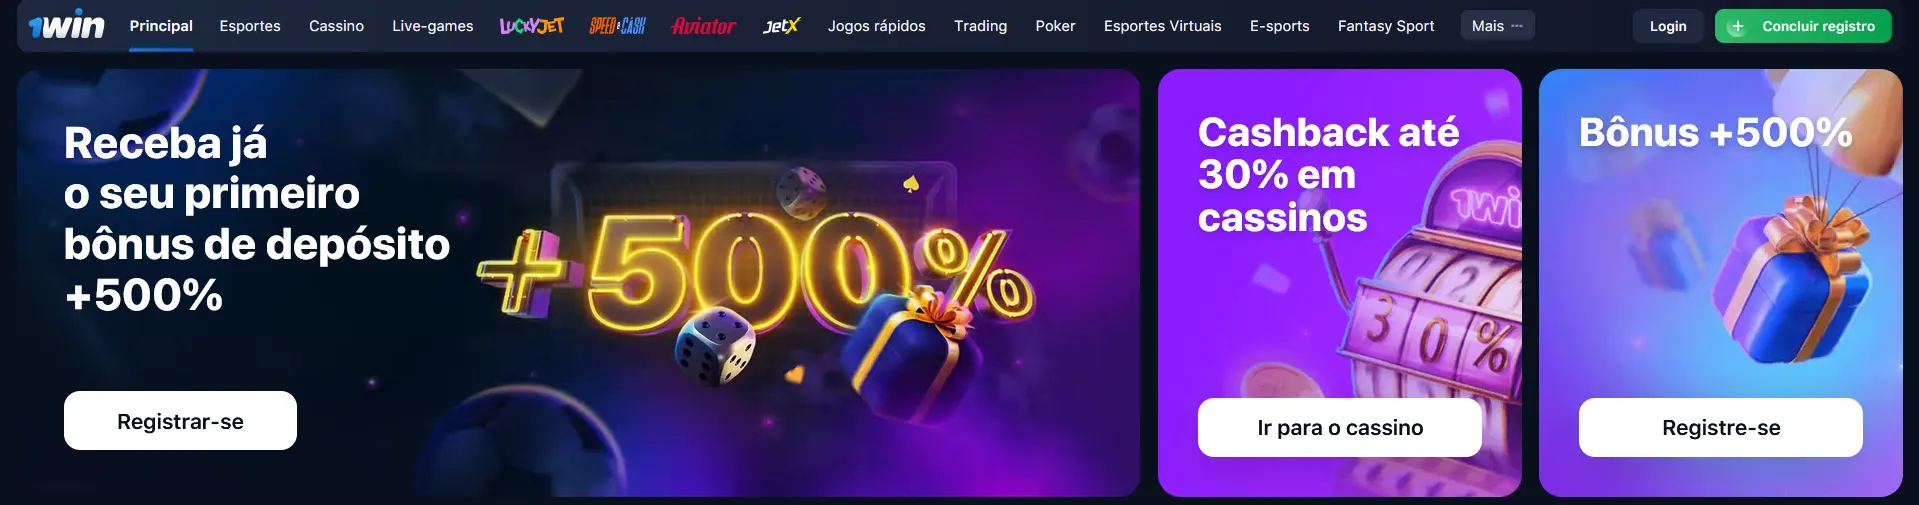Click the Login button
1919x505 pixels.
(x=1668, y=26)
